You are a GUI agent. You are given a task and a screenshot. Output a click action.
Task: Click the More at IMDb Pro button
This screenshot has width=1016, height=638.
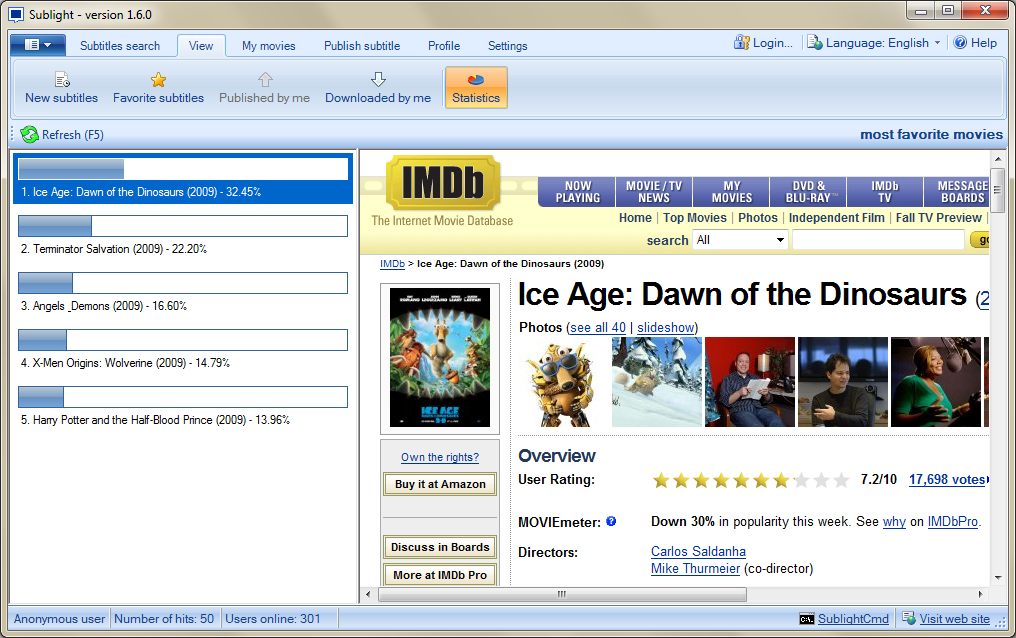pos(440,575)
